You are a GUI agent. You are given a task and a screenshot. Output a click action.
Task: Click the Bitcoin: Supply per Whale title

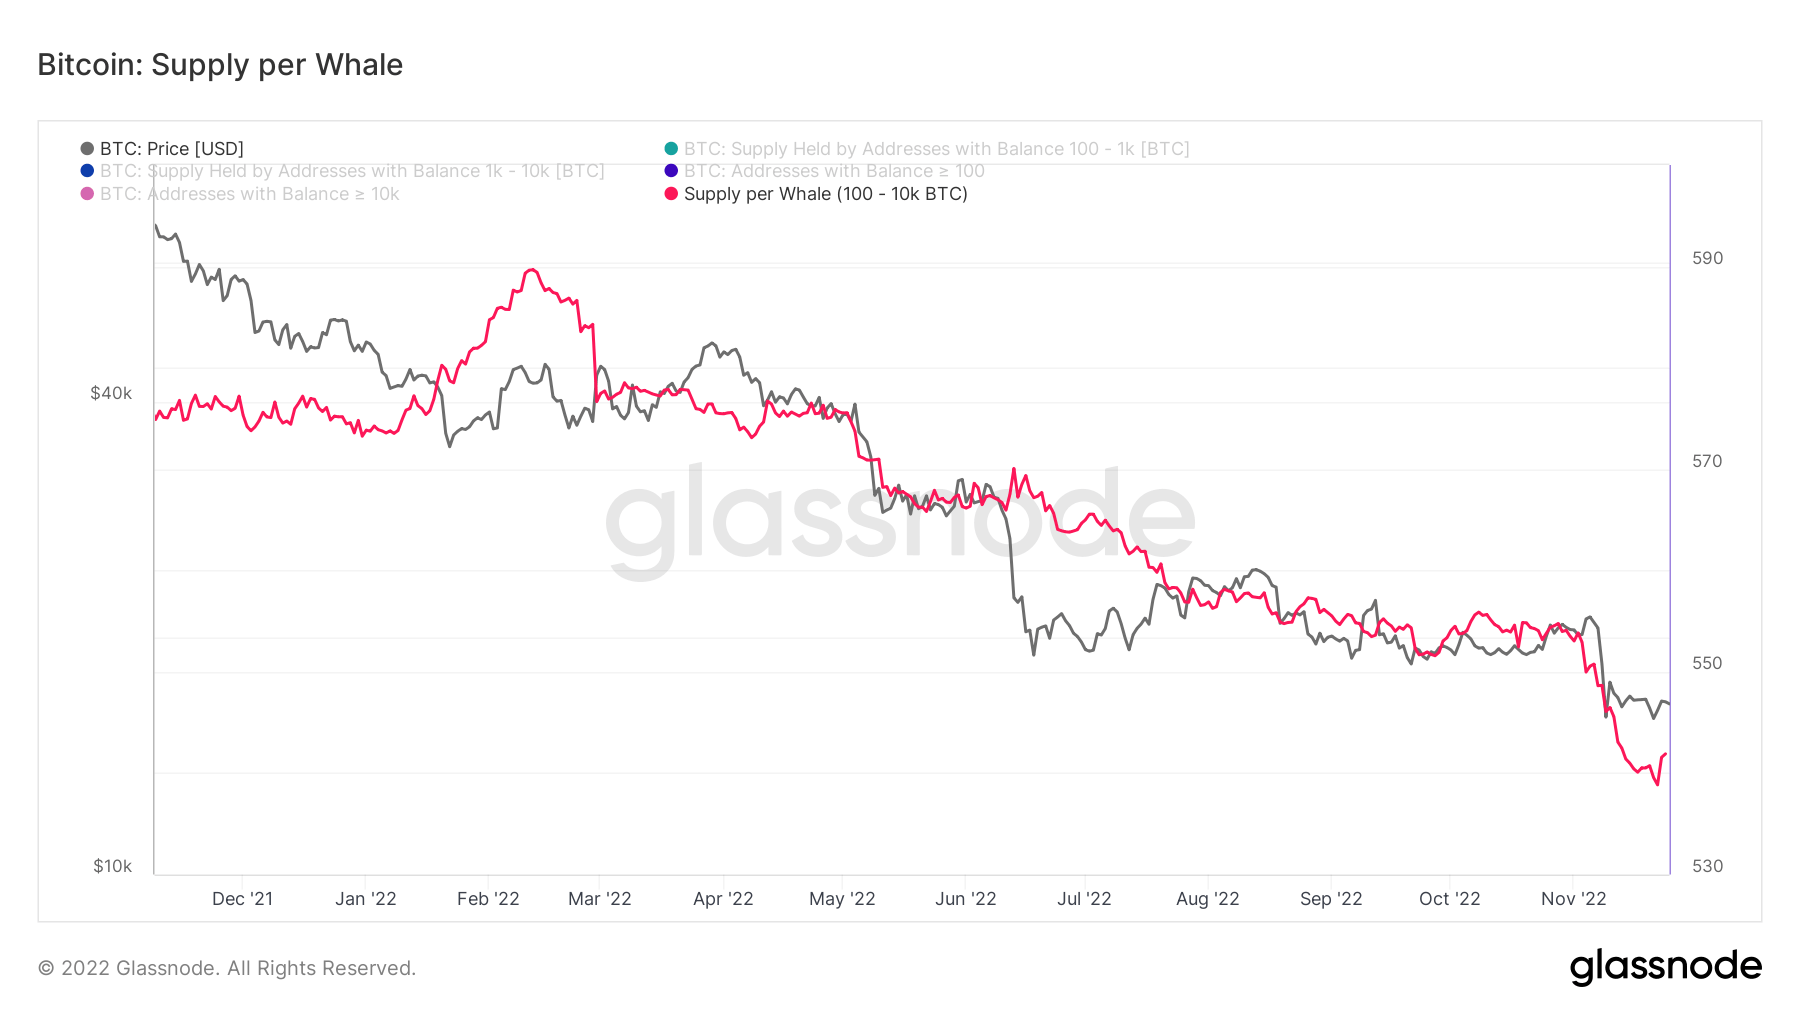[220, 65]
